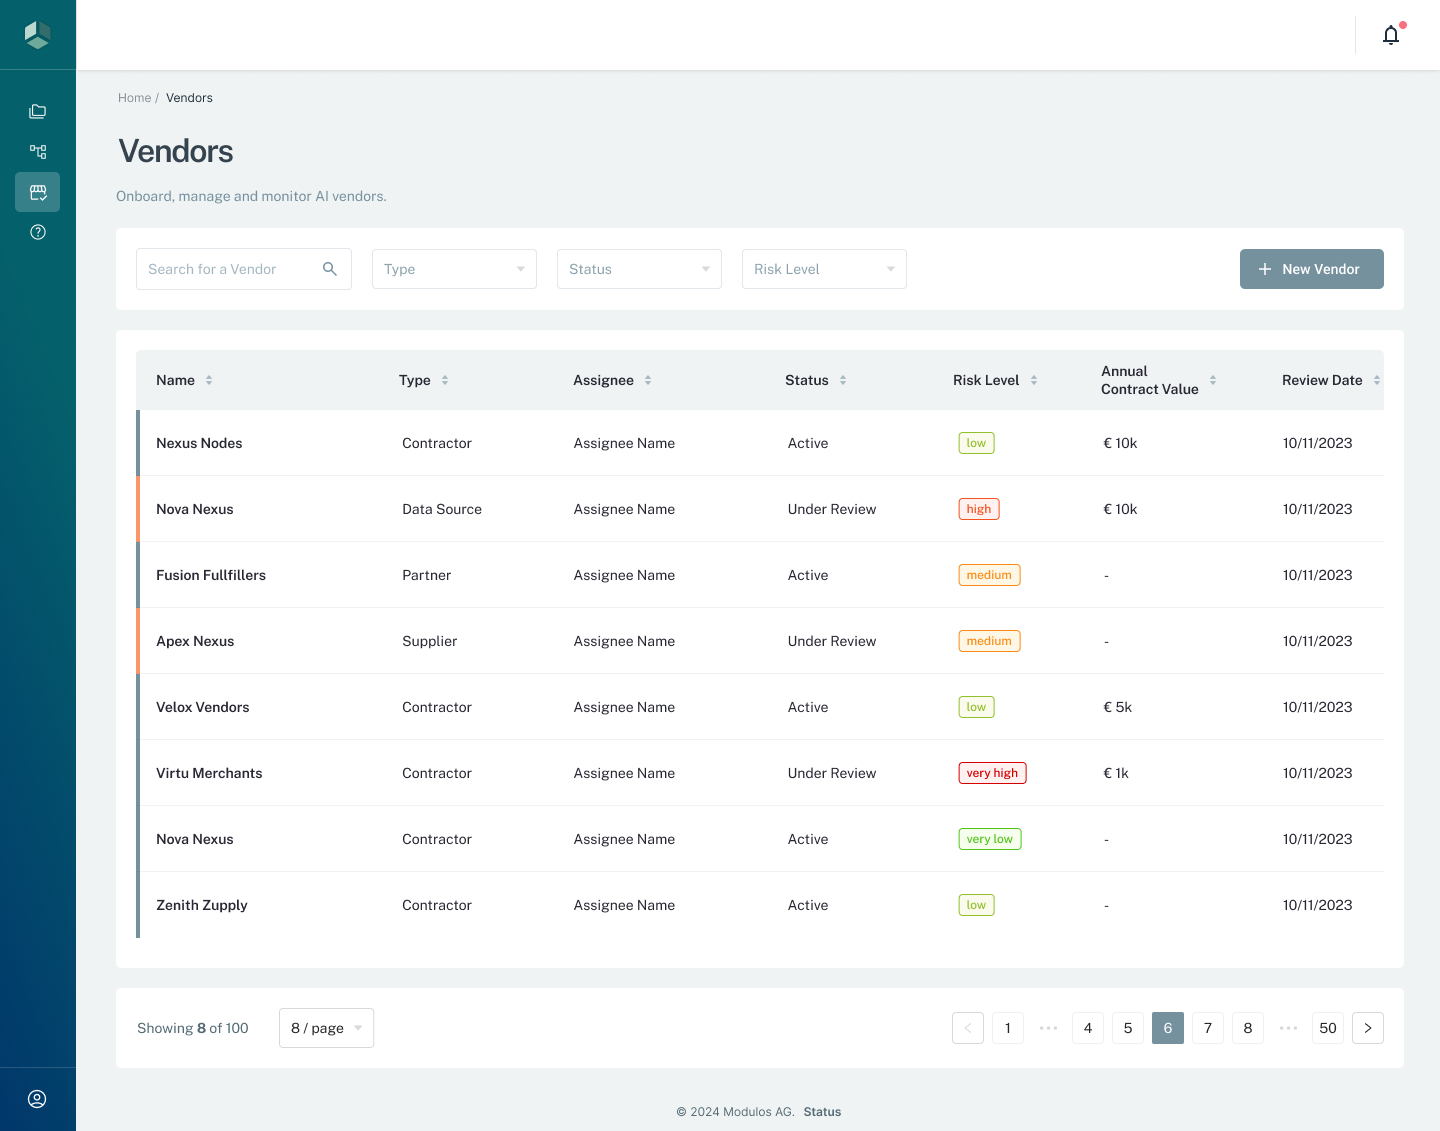
Task: Open the Status link in the footer
Action: 822,1111
